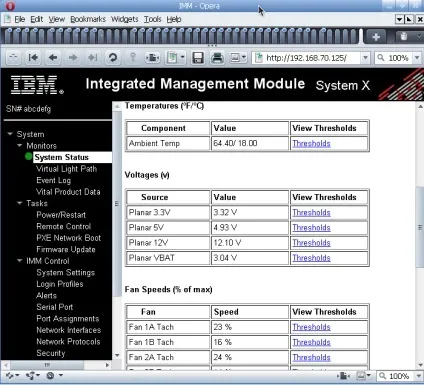Click the view mode screen icon
This screenshot has width=424, height=385.
click(235, 58)
